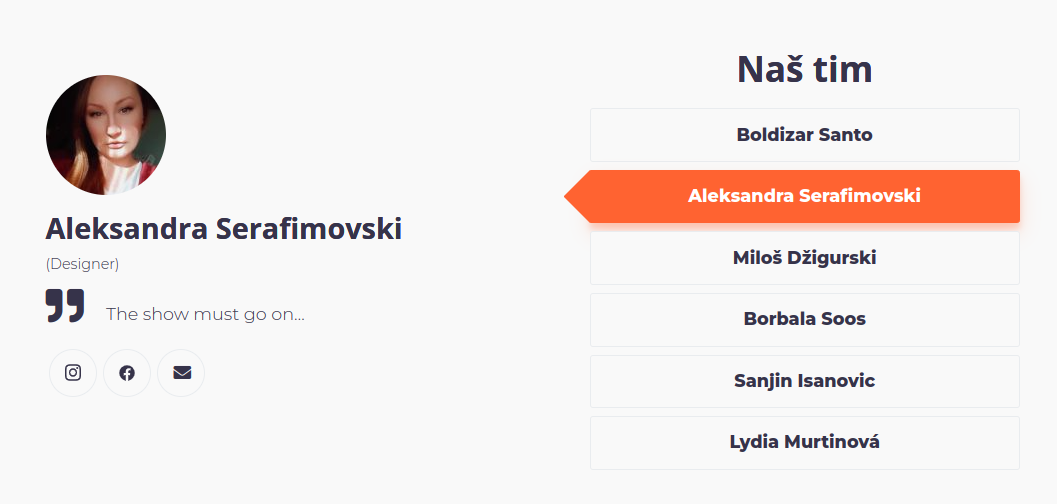Switch to Miloš Džigurski's profile tab
This screenshot has width=1057, height=504.
tap(804, 258)
